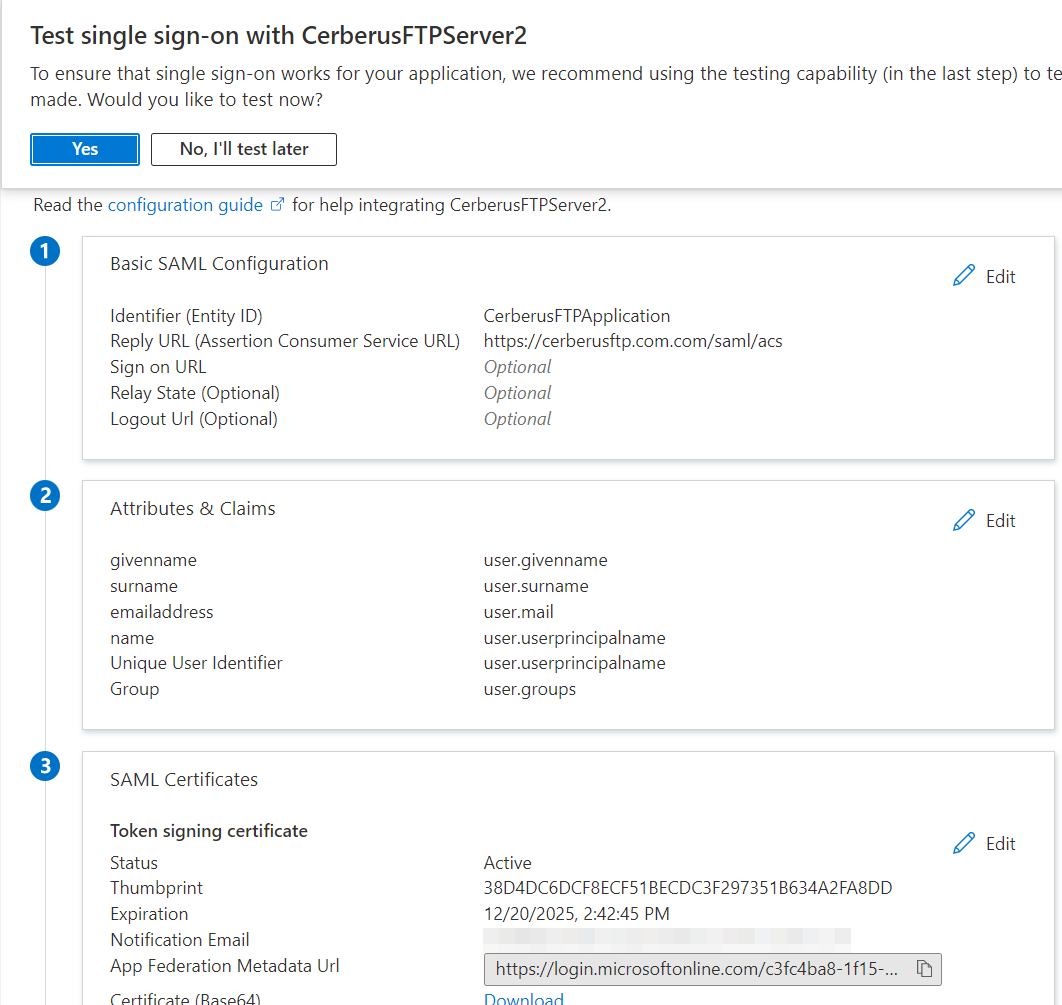1062x1005 pixels.
Task: Click the Basic SAML Configuration heading
Action: tap(219, 264)
